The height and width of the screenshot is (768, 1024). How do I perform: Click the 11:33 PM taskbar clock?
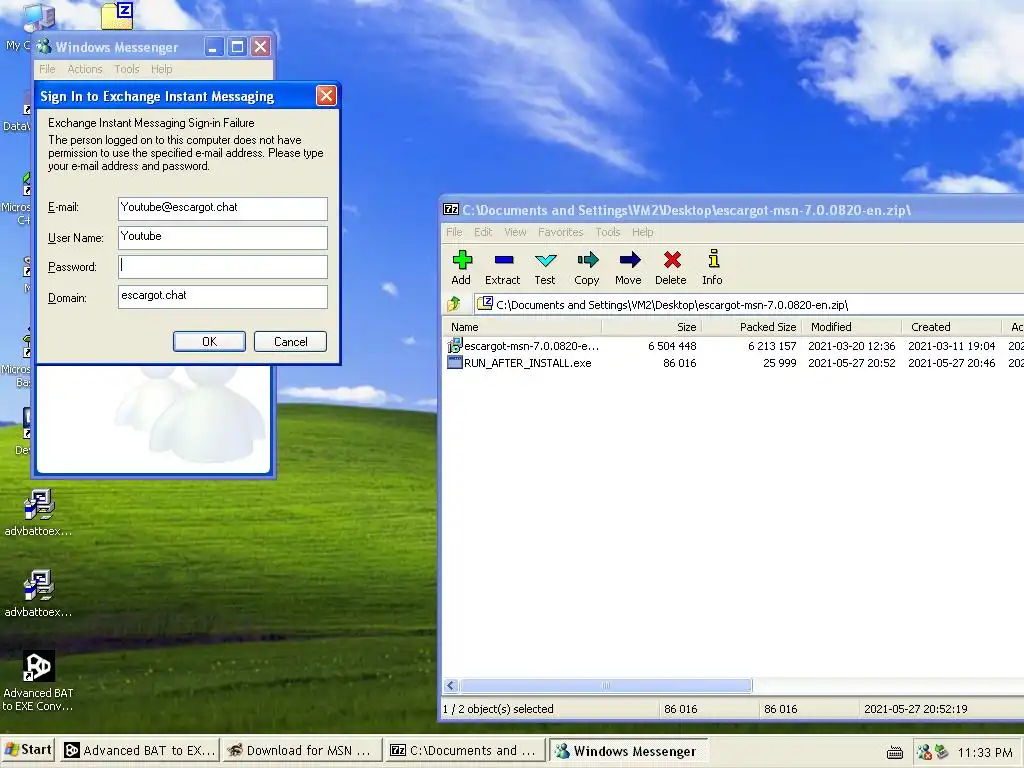pyautogui.click(x=985, y=753)
